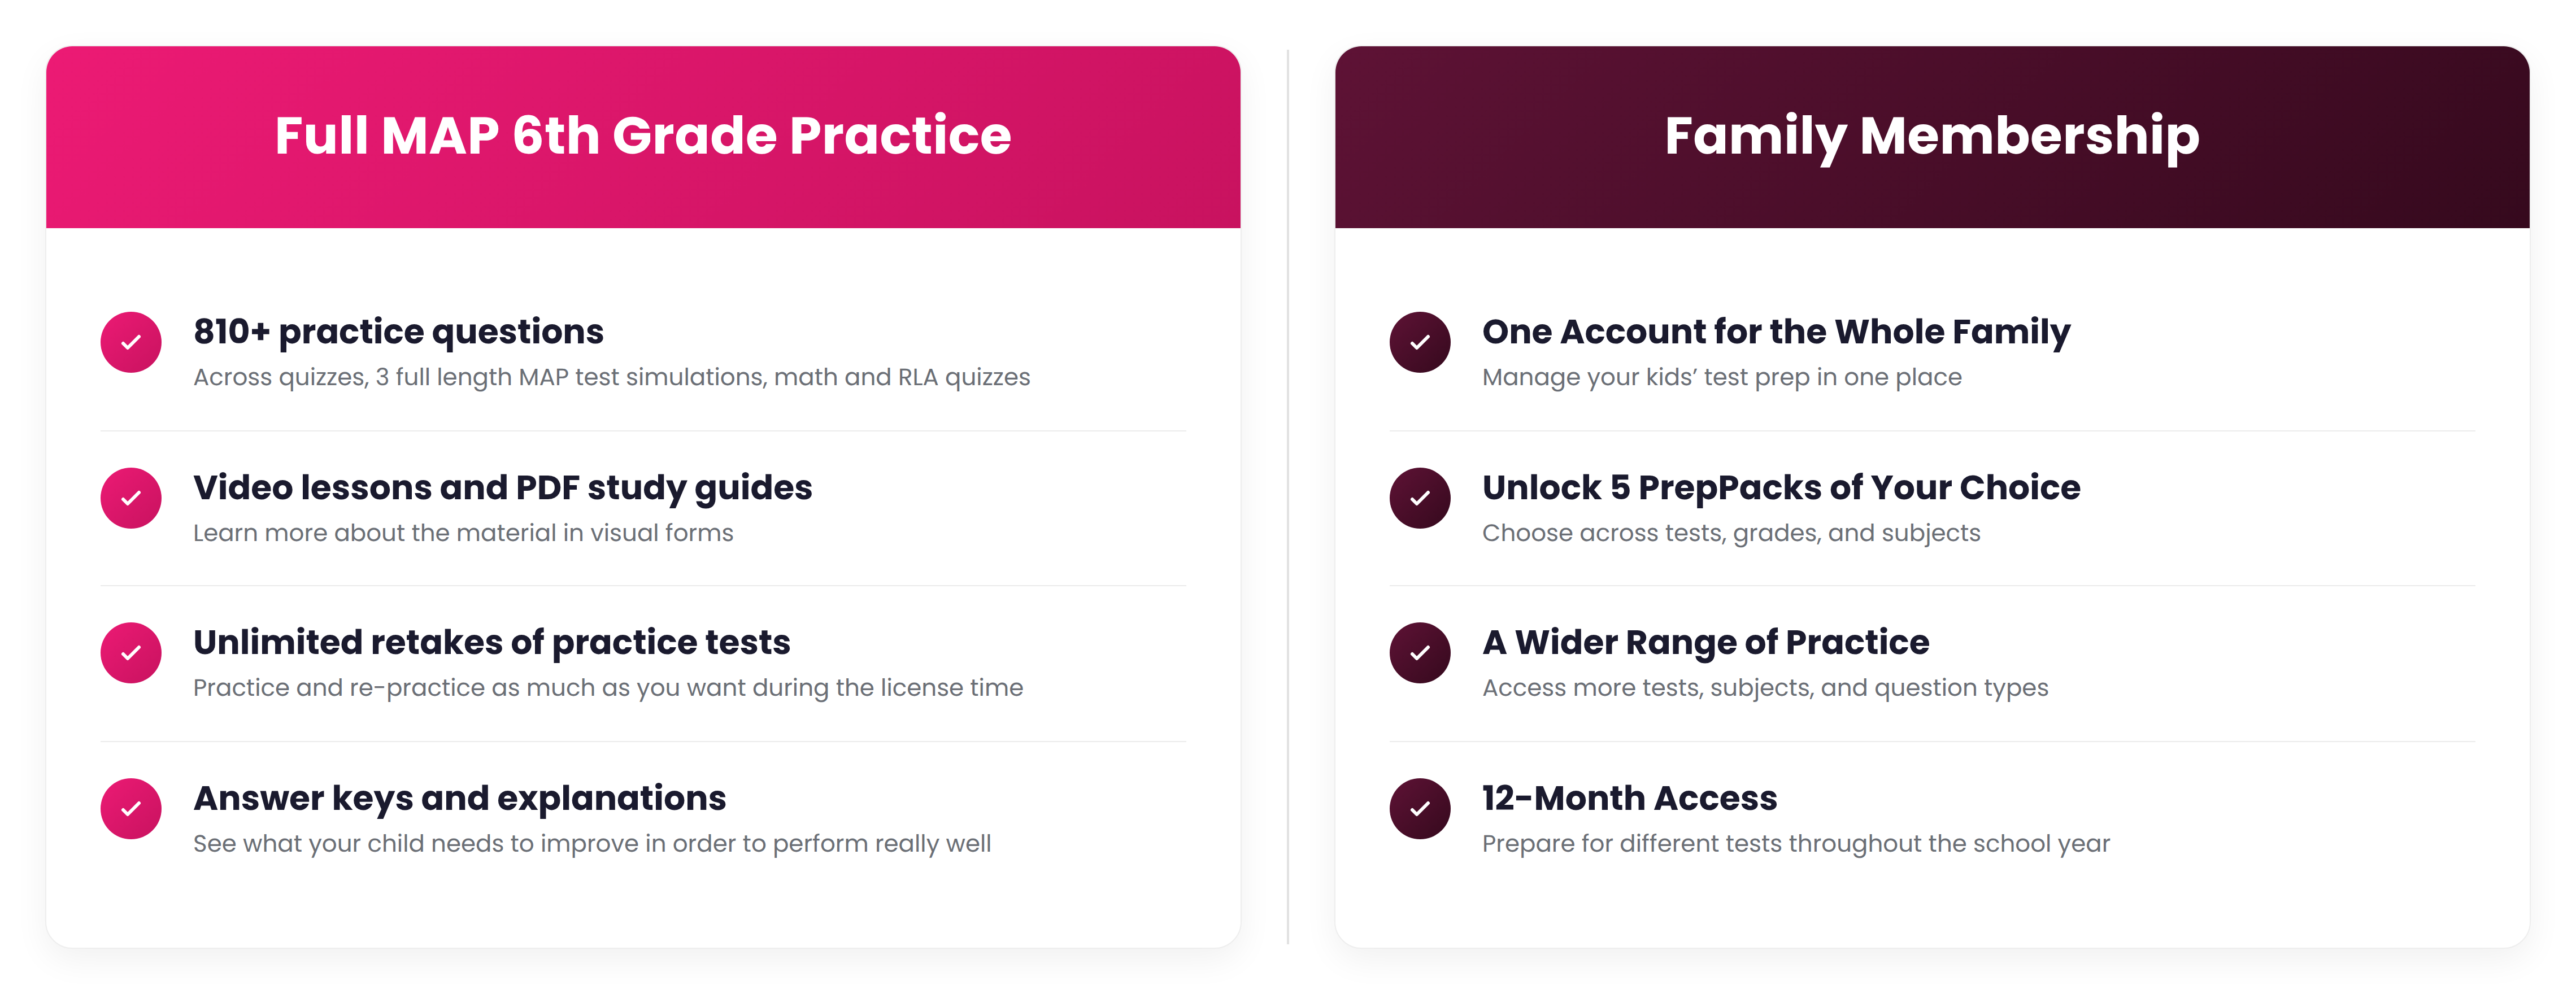The width and height of the screenshot is (2576, 994).
Task: Click dark checkmark beside One Account for Family
Action: click(x=1420, y=342)
